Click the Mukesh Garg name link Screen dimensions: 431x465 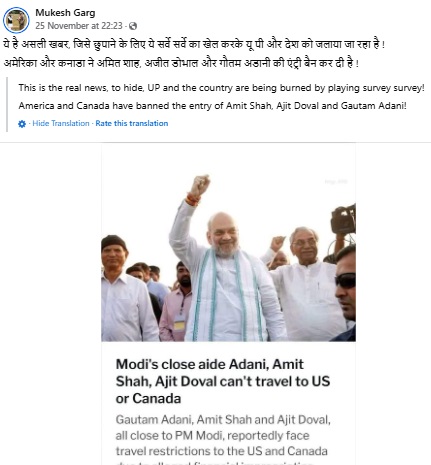pos(65,13)
